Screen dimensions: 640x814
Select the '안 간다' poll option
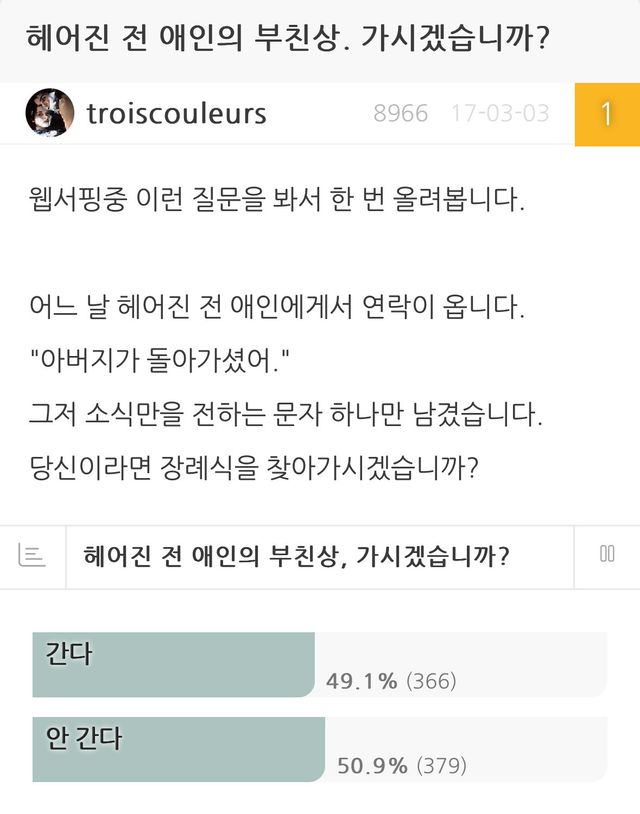(178, 750)
